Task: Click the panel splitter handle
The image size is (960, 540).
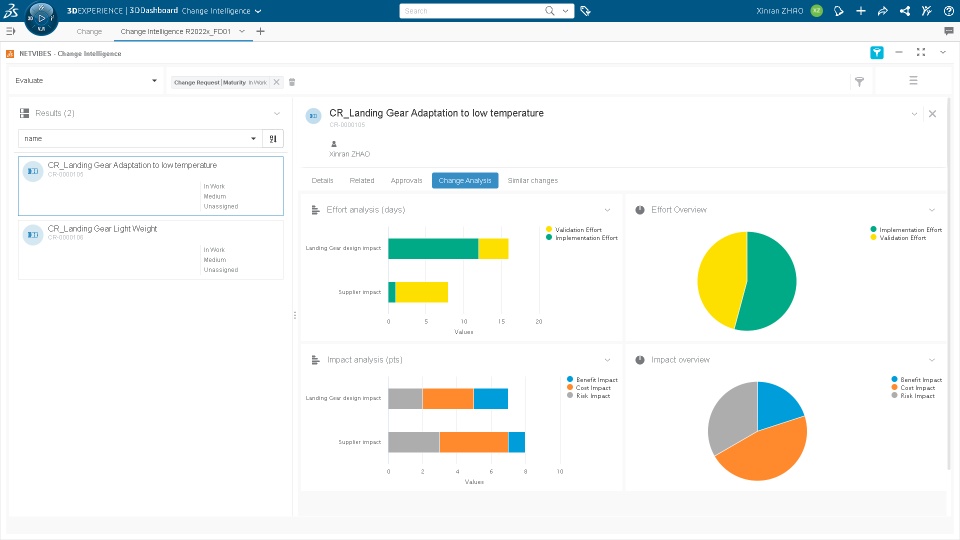Action: point(294,315)
